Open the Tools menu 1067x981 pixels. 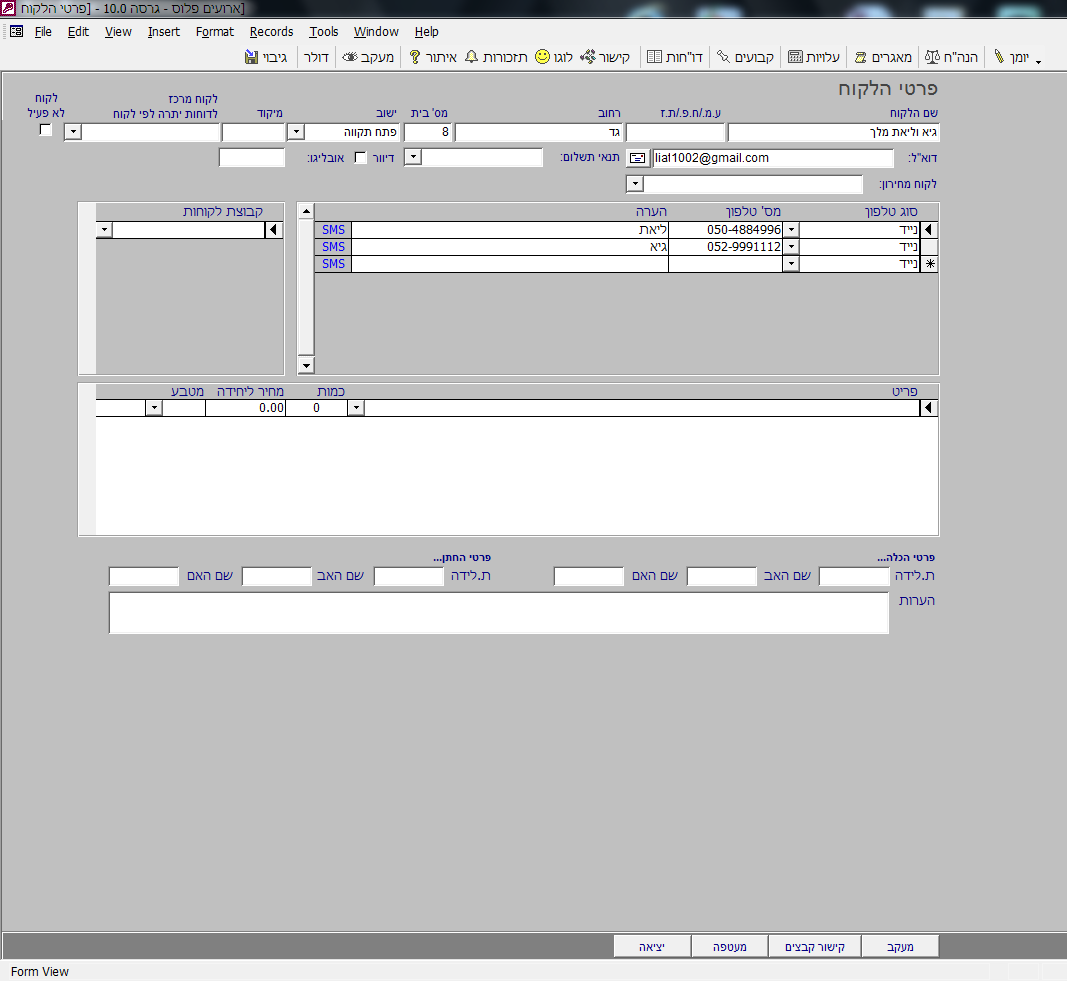323,31
